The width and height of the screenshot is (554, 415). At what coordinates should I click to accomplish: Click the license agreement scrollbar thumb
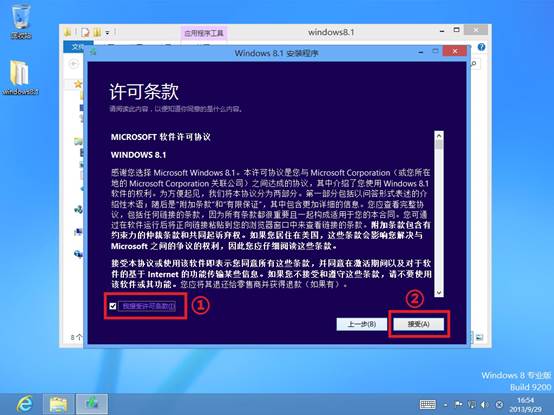pos(439,144)
